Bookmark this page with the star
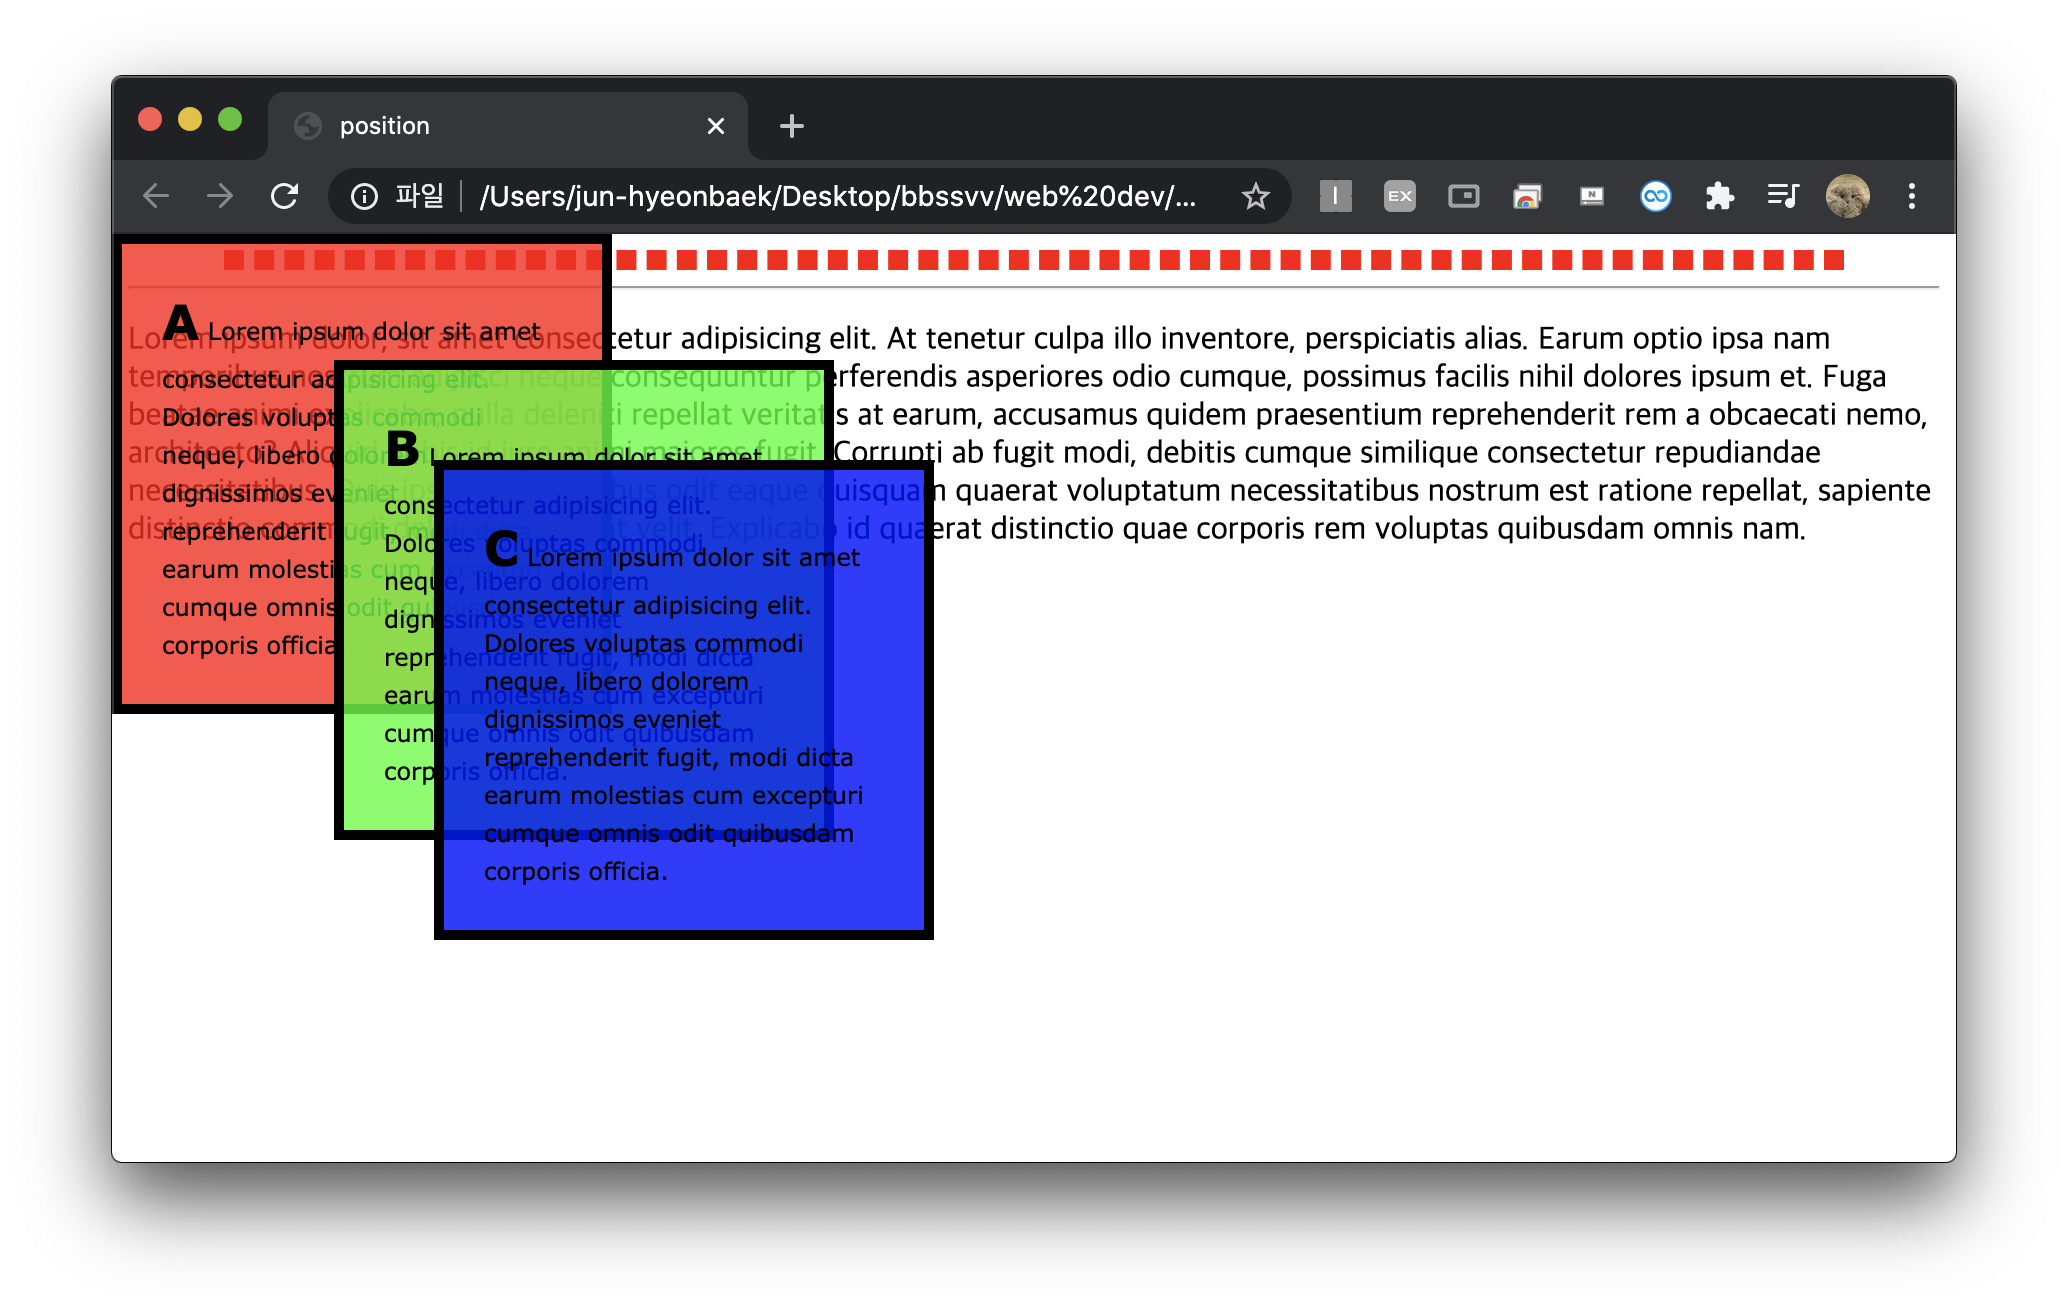 (x=1255, y=196)
